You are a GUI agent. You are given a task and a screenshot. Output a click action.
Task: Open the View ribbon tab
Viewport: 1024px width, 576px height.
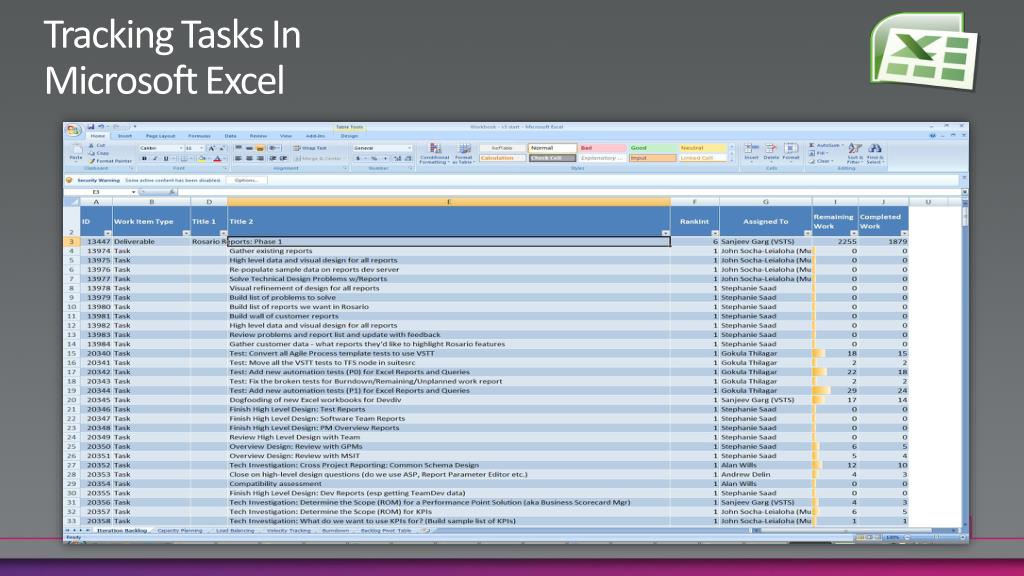286,136
